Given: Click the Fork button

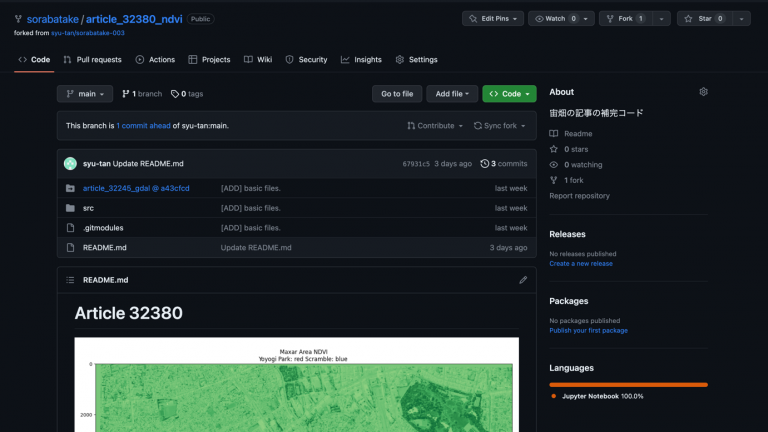Looking at the screenshot, I should point(625,19).
